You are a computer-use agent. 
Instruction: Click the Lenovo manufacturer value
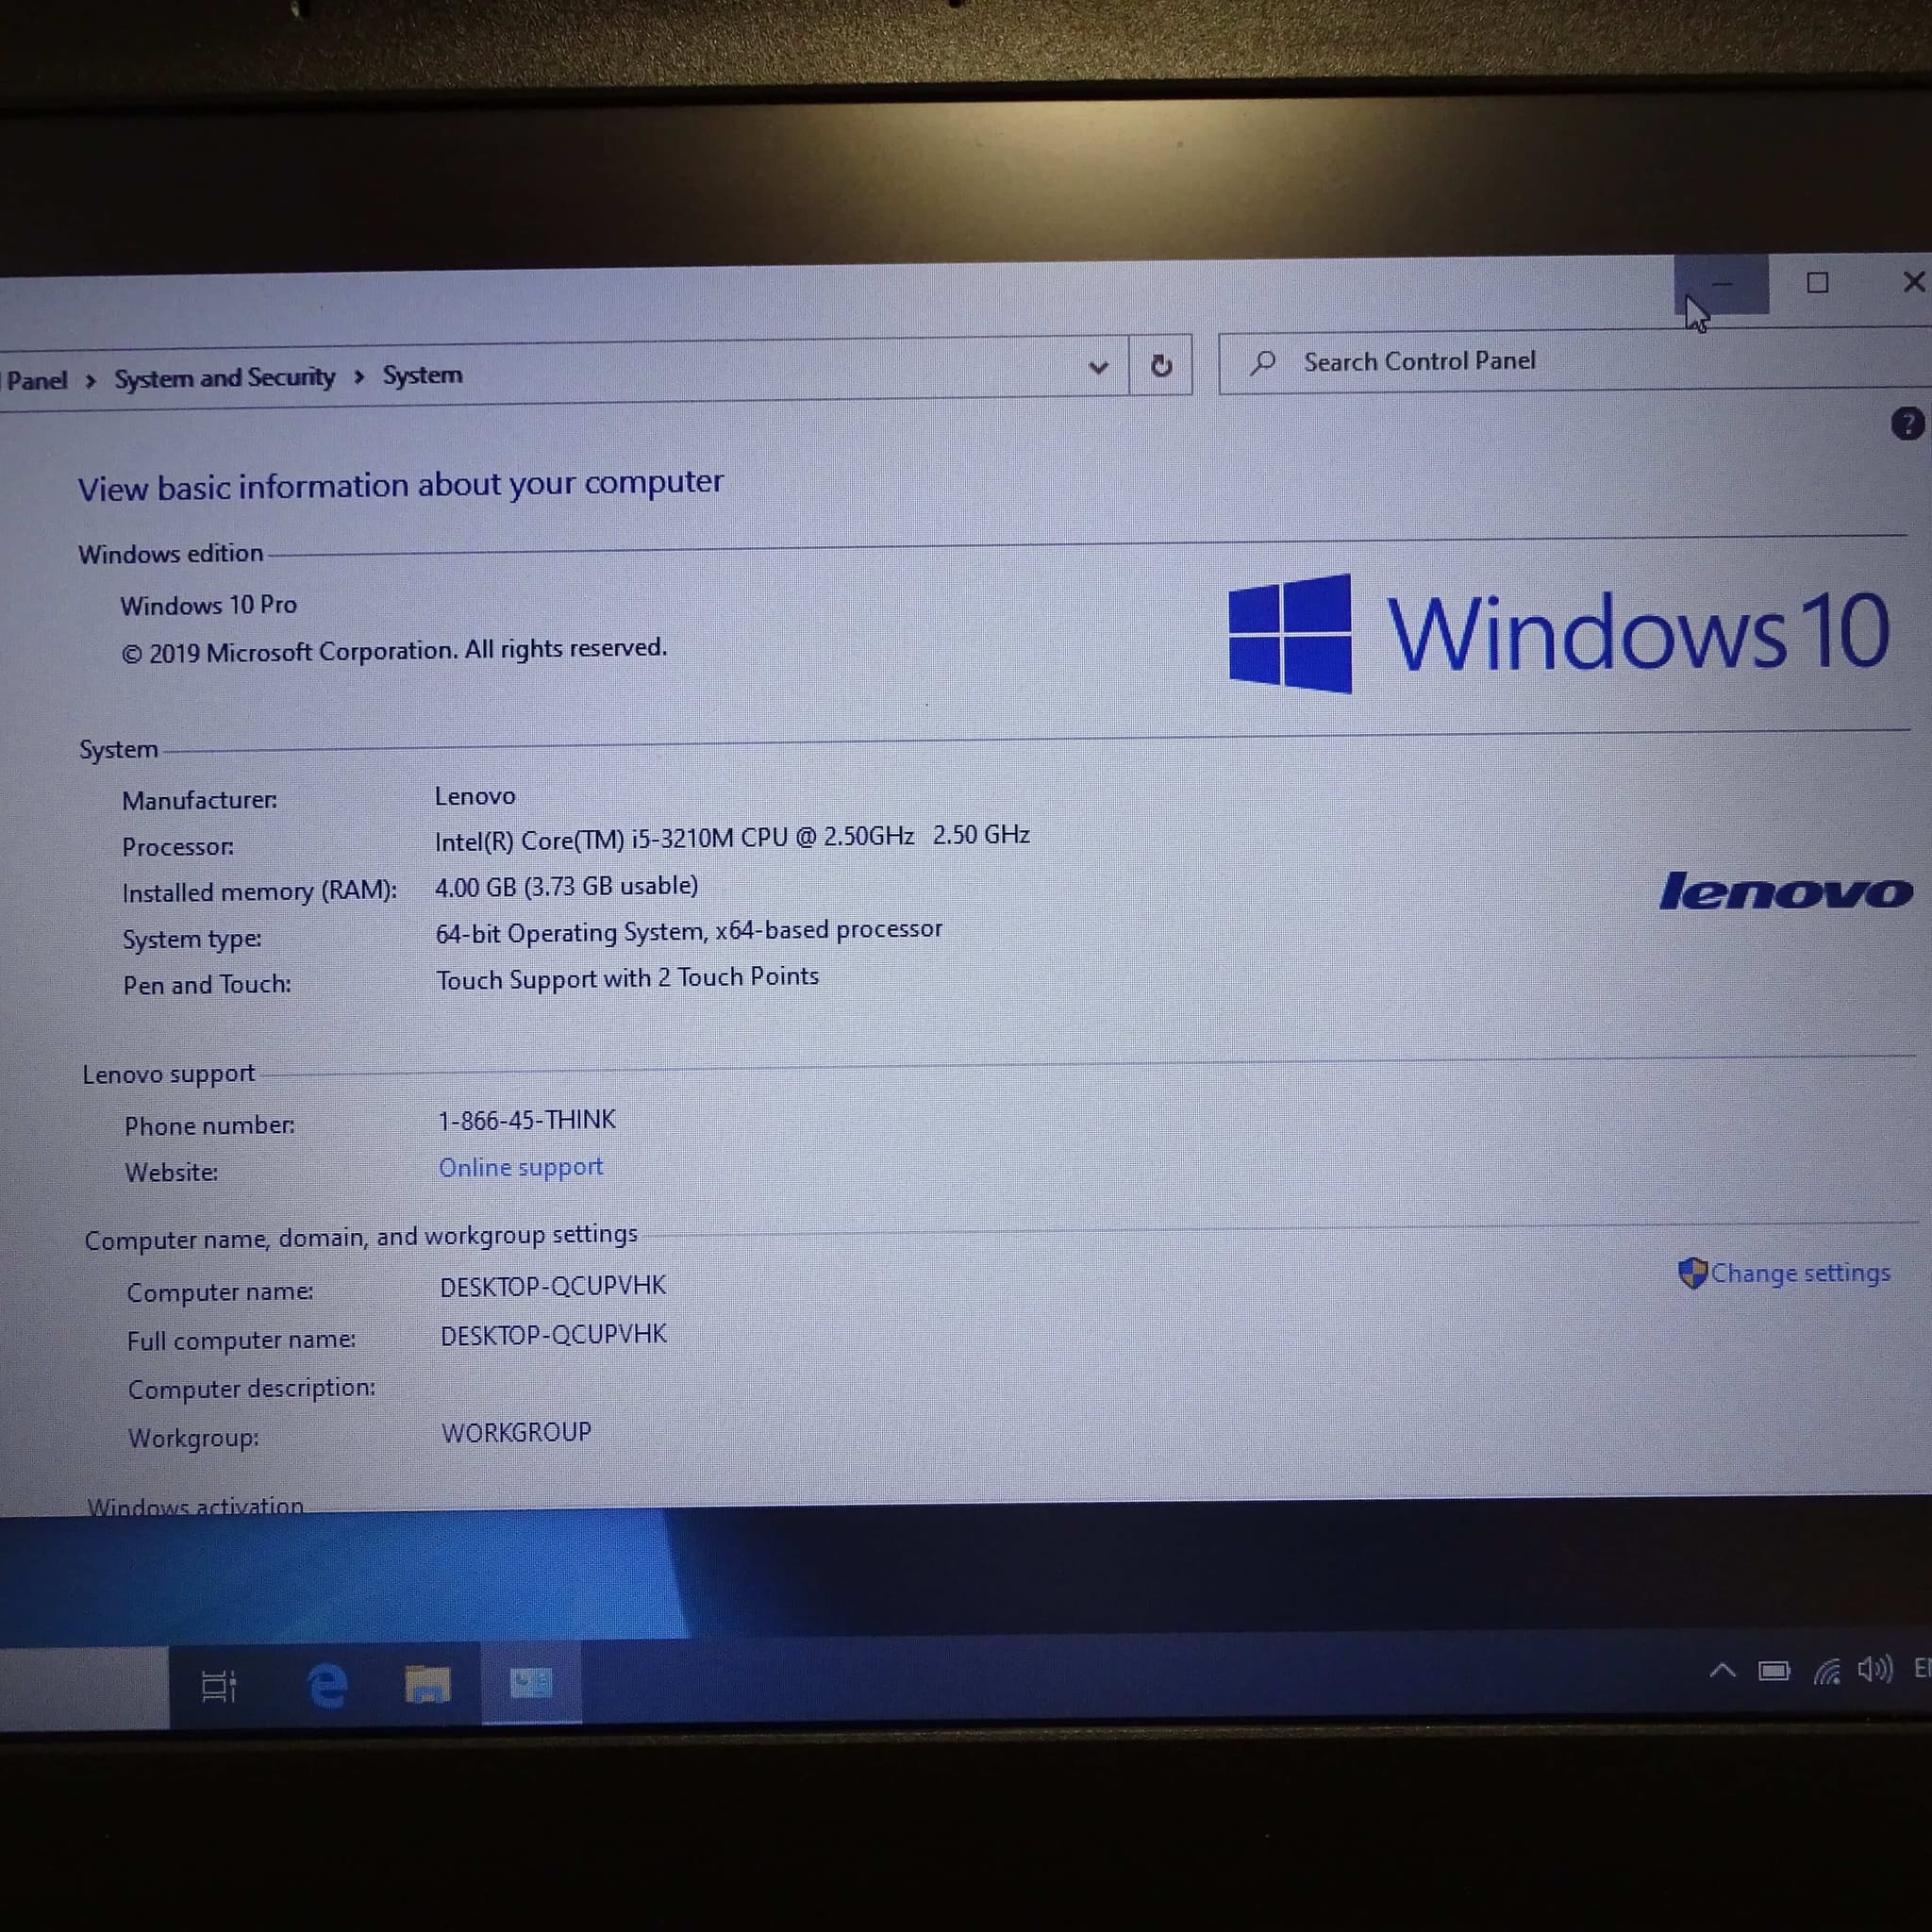(475, 797)
